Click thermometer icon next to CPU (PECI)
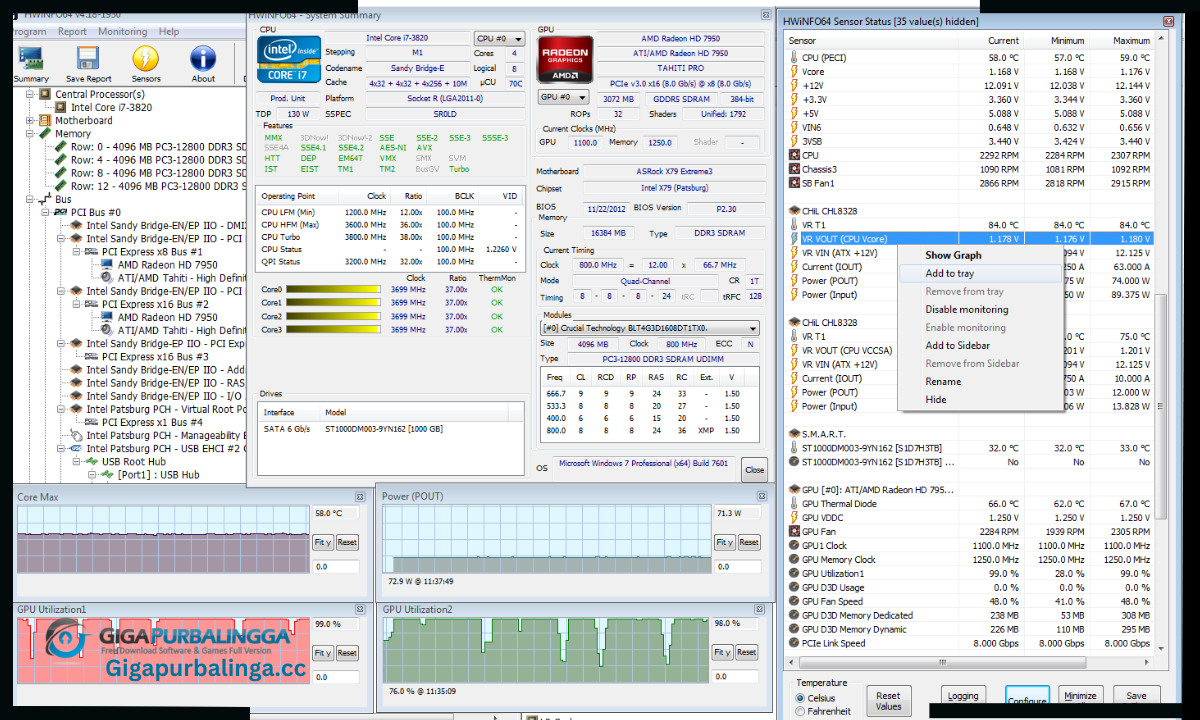The image size is (1200, 720). 794,58
